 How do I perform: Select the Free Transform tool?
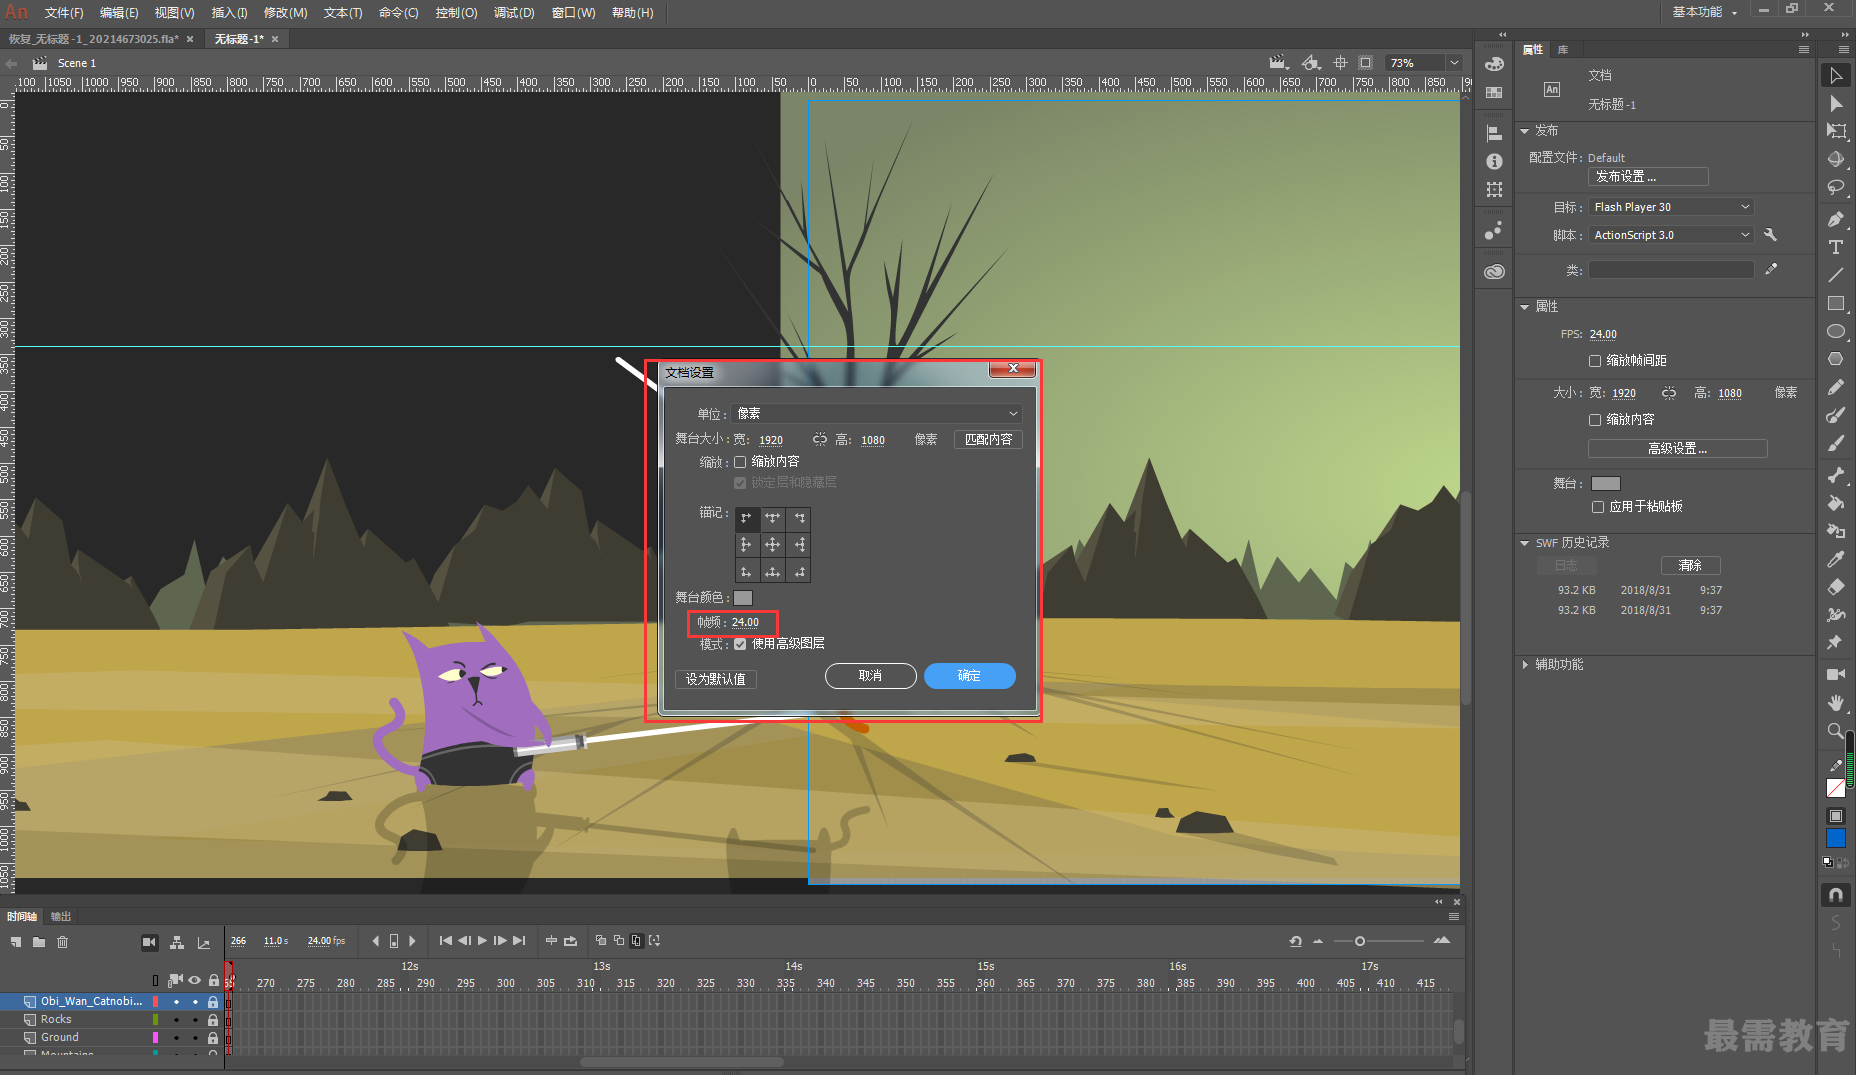[x=1836, y=131]
